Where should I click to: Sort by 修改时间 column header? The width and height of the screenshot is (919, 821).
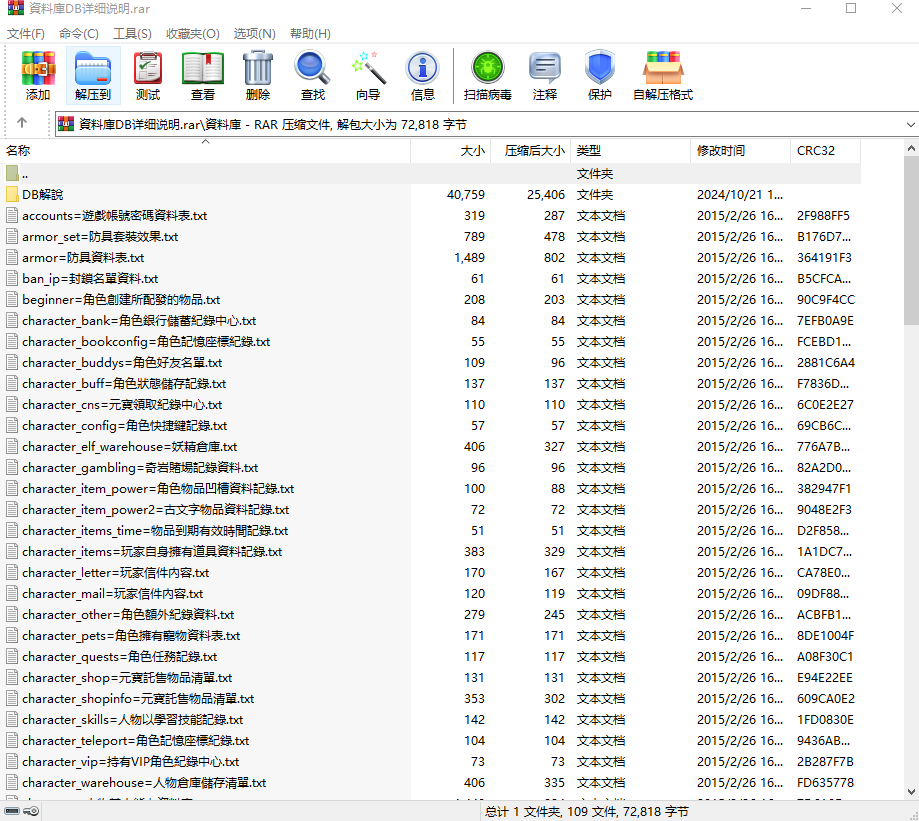[740, 151]
